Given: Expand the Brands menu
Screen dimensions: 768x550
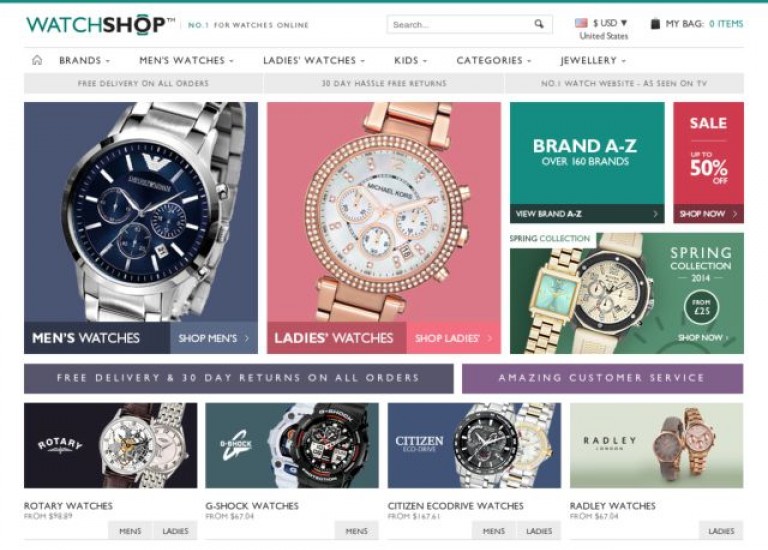Looking at the screenshot, I should pos(84,60).
